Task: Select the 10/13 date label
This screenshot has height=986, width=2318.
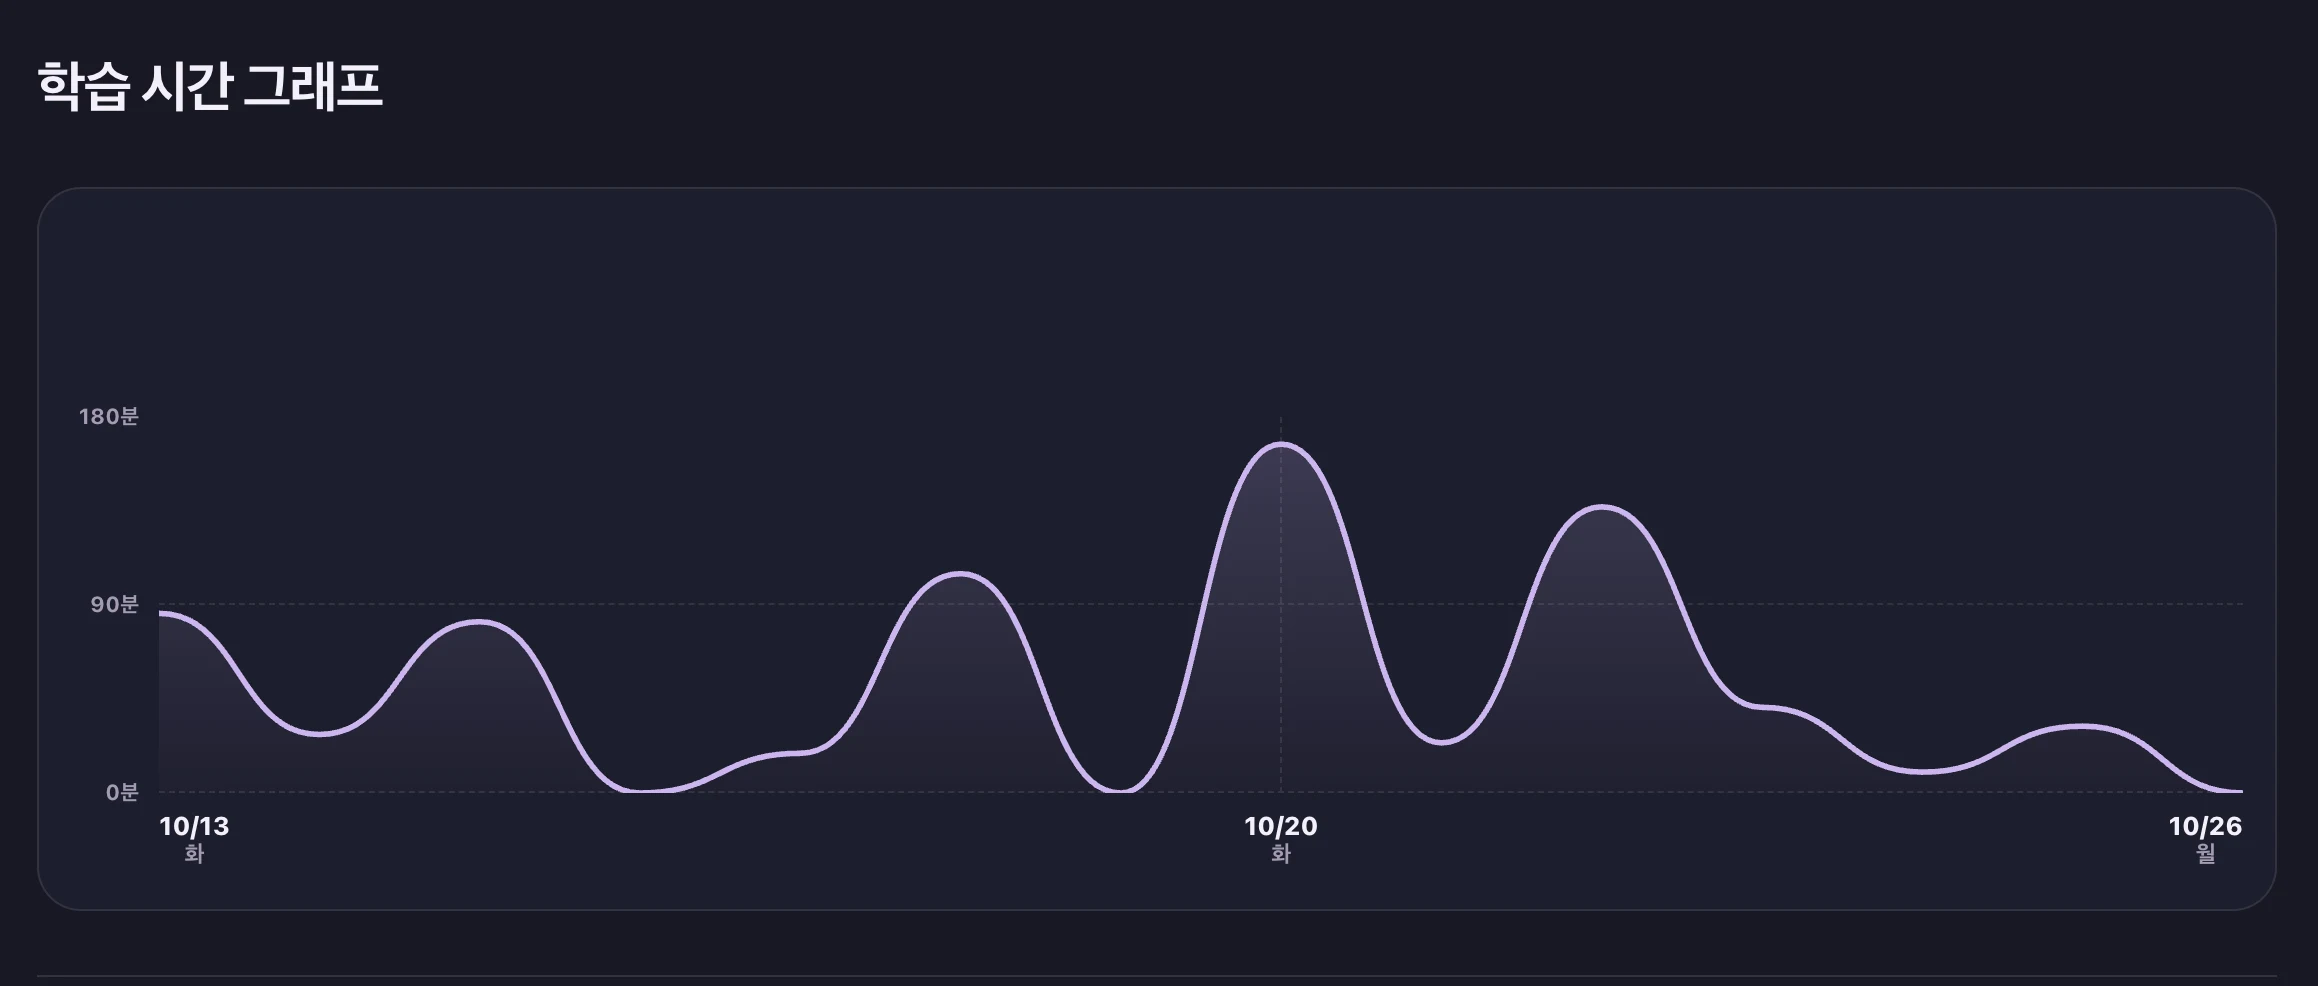Action: [x=194, y=827]
